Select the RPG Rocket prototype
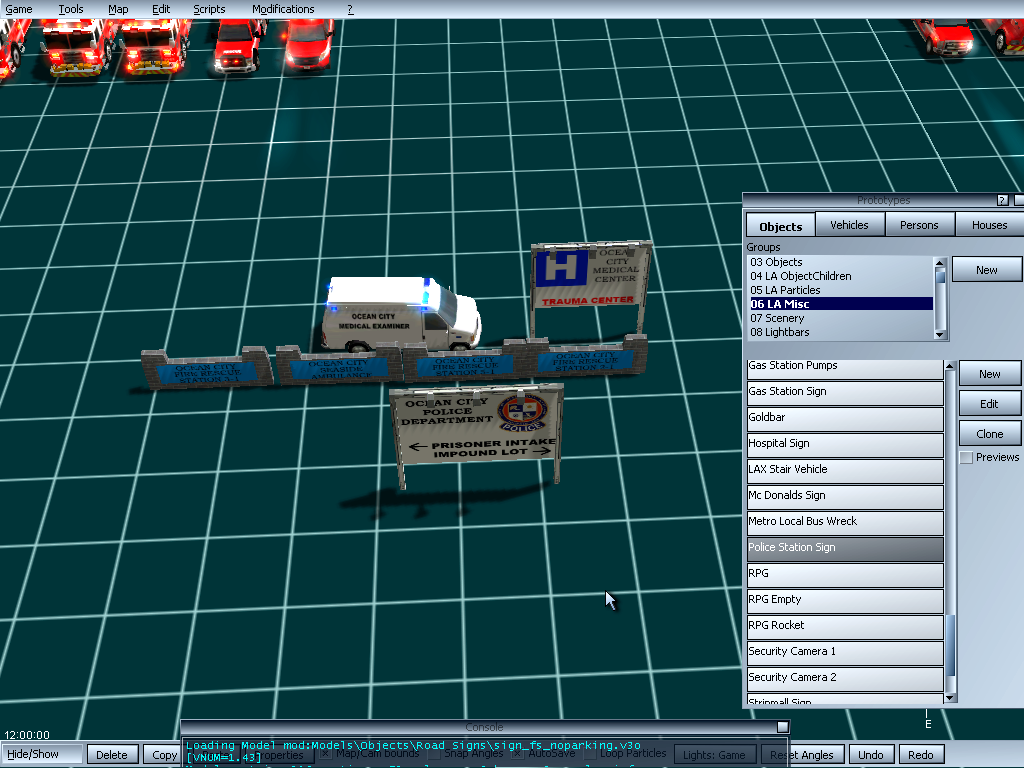This screenshot has width=1024, height=768. pos(845,628)
